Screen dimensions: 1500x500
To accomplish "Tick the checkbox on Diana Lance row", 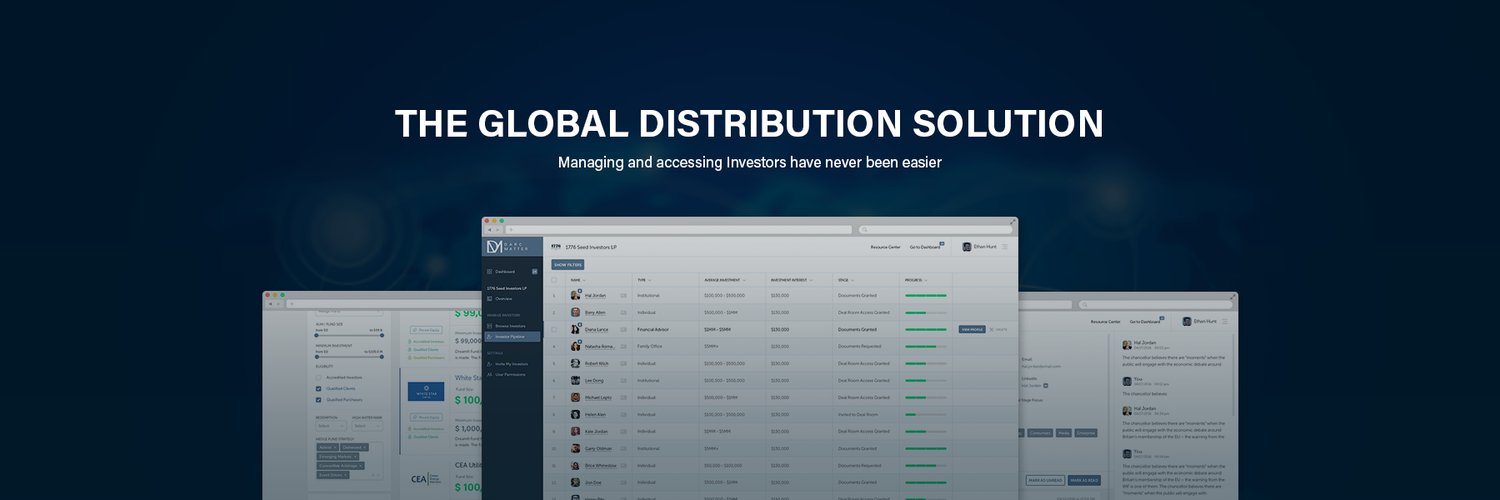I will click(x=555, y=329).
